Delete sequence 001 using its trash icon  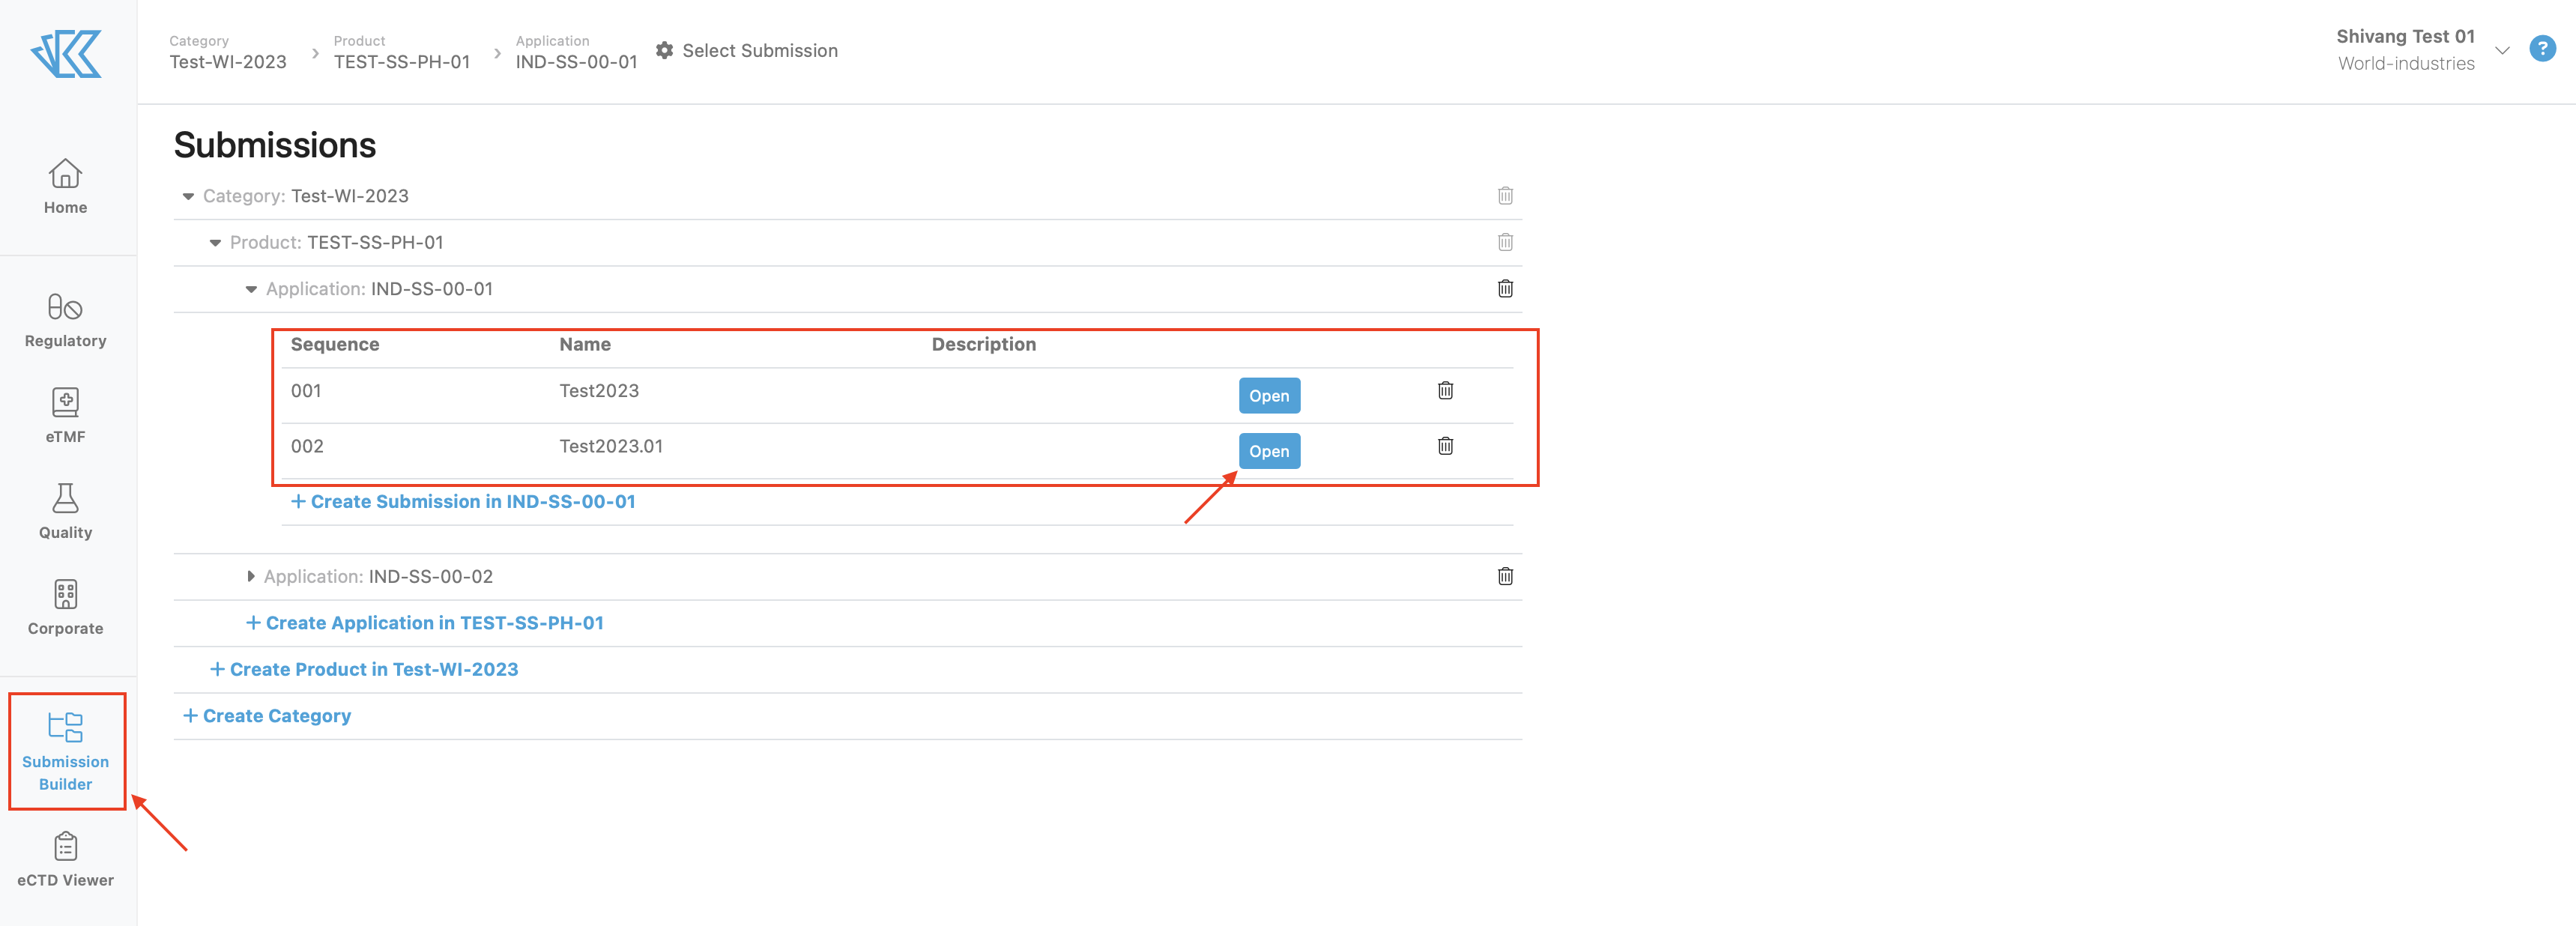1446,391
